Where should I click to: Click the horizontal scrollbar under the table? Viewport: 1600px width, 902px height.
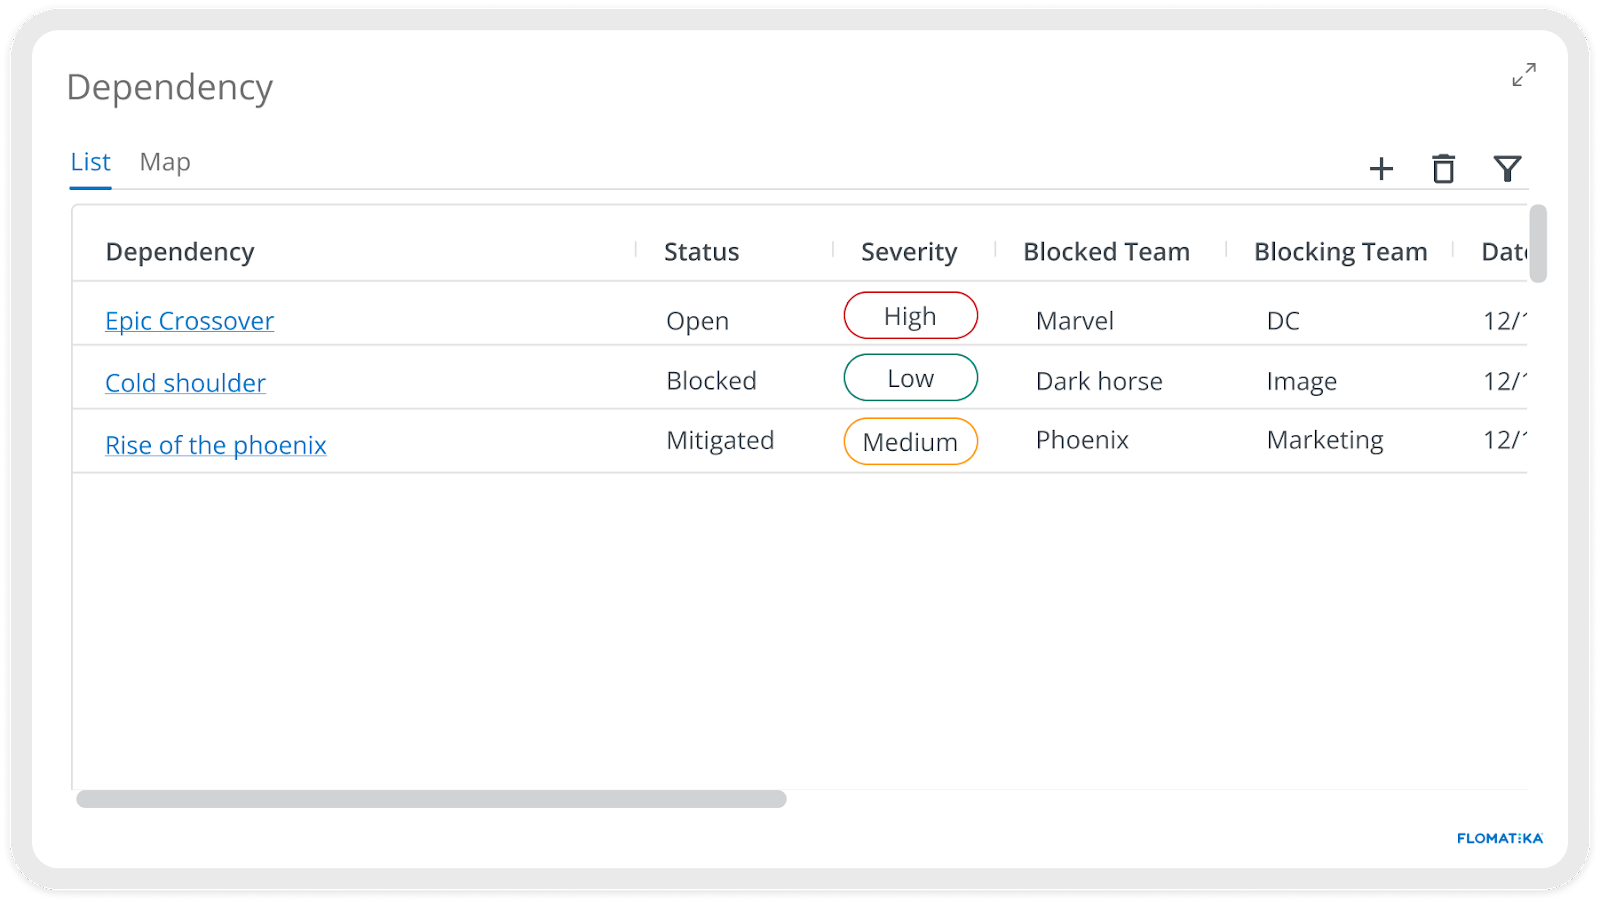click(431, 799)
